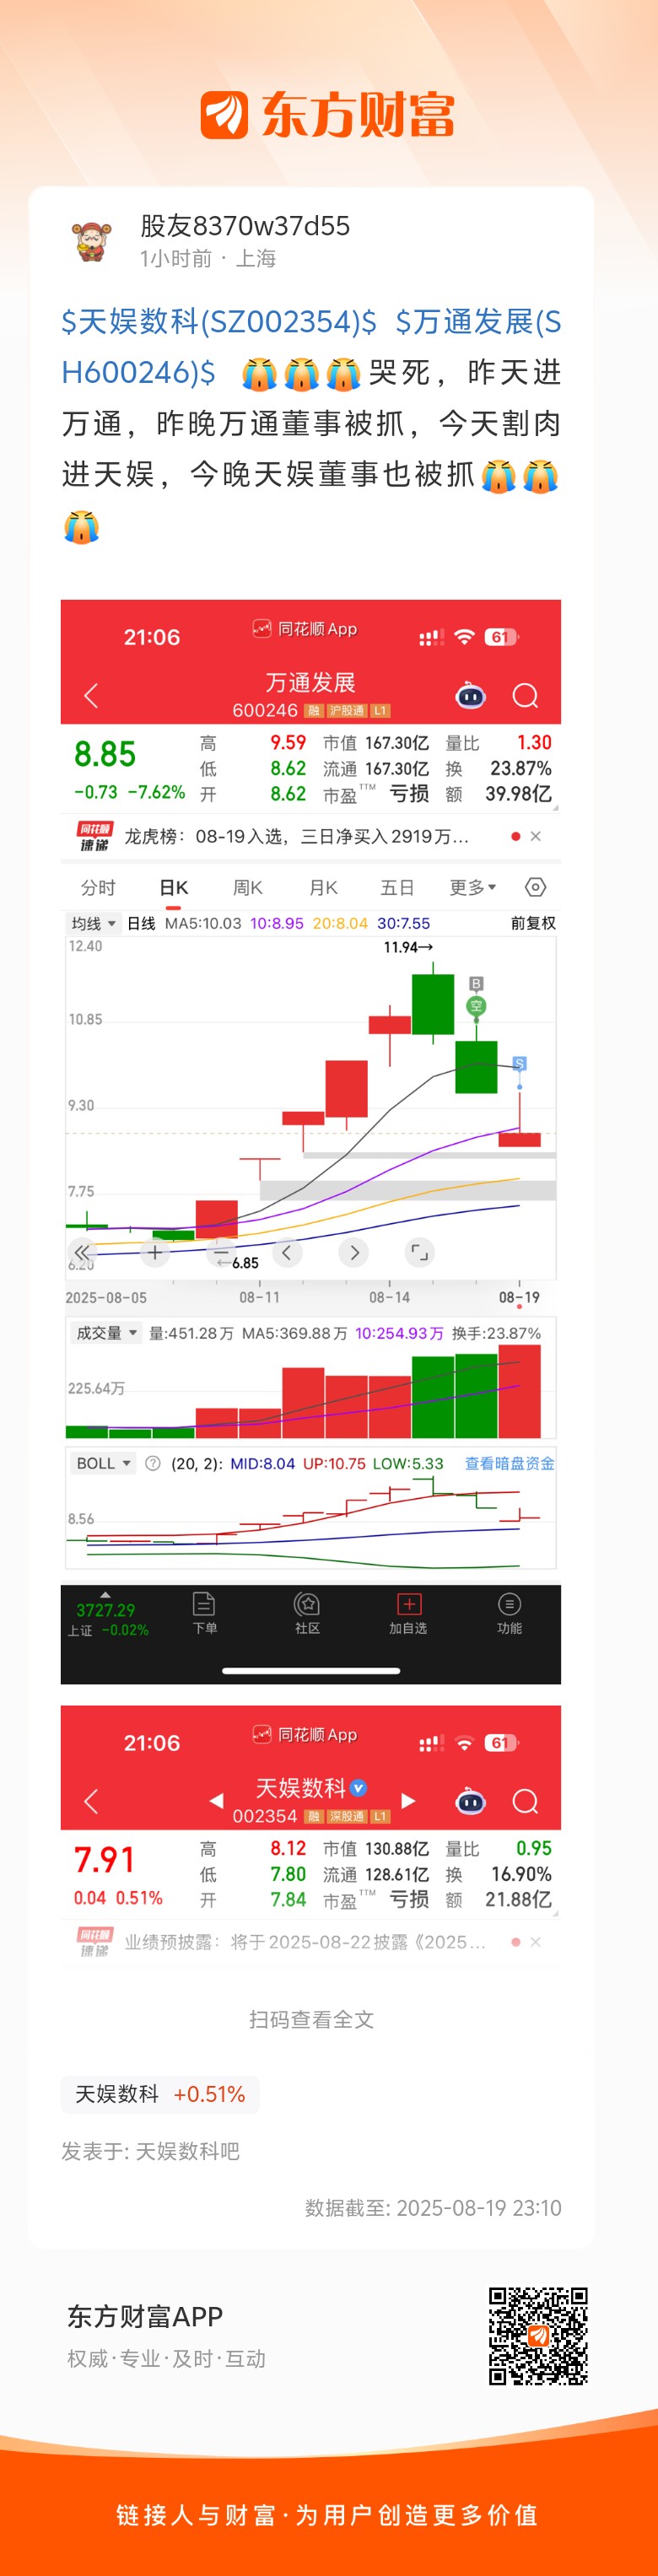Select the 日K tab

click(x=174, y=887)
